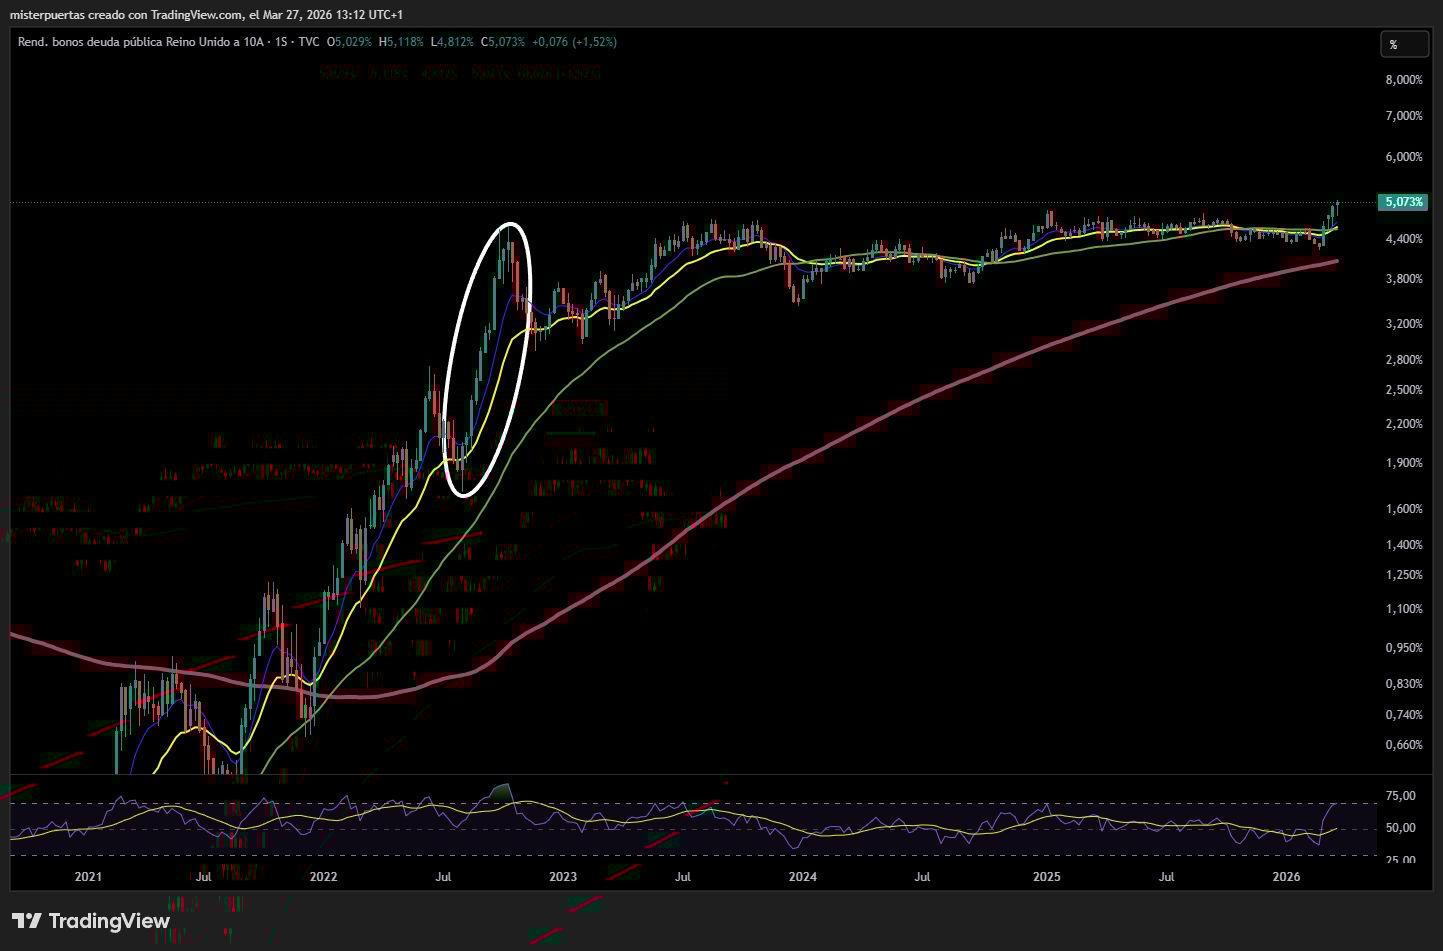The height and width of the screenshot is (951, 1443).
Task: Click the TradingView logo
Action: (91, 921)
